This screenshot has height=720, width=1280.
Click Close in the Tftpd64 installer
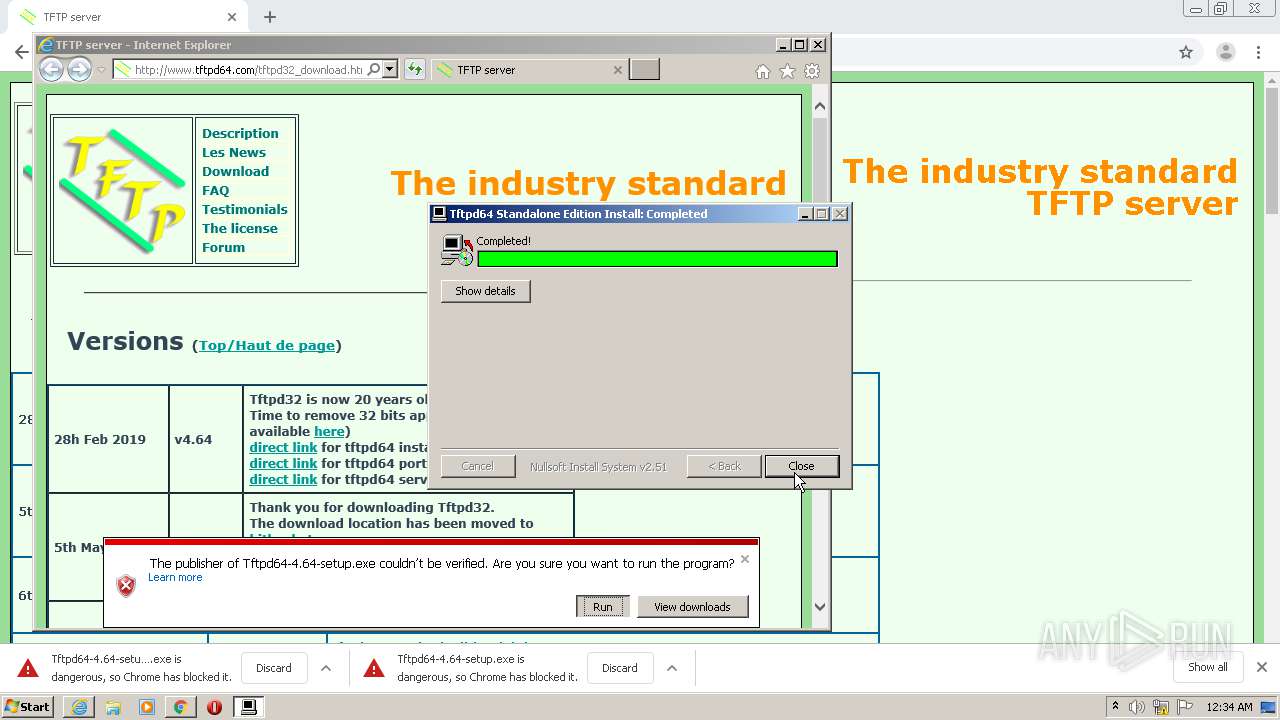tap(801, 466)
